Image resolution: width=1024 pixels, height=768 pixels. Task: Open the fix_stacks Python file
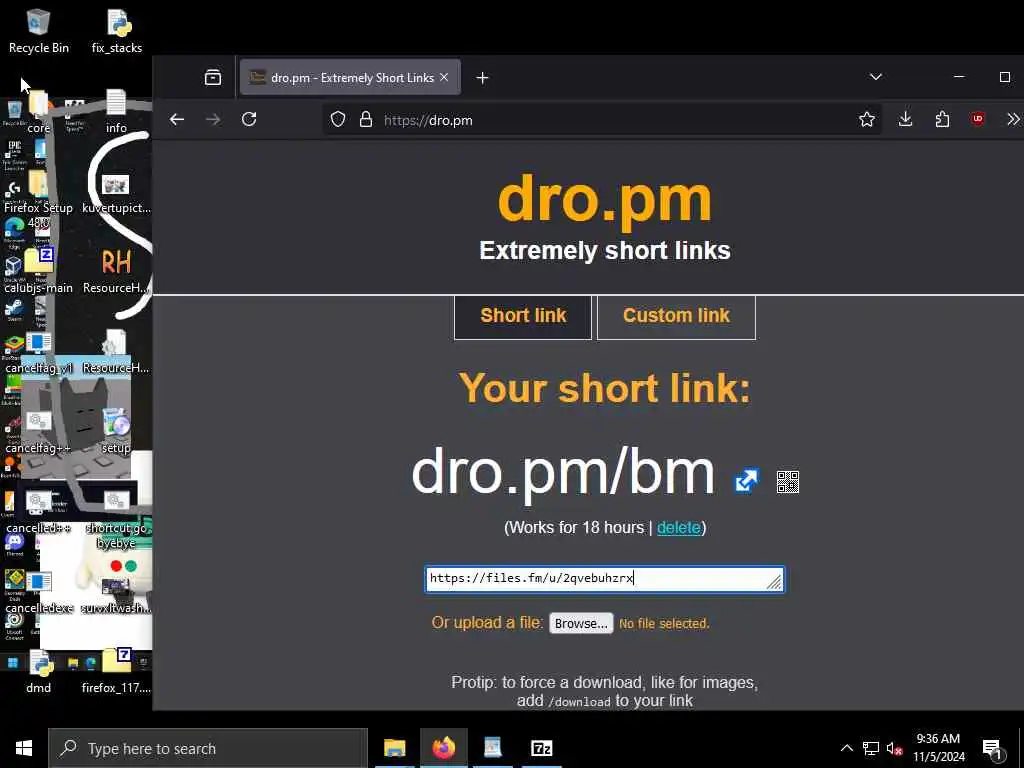[x=117, y=31]
